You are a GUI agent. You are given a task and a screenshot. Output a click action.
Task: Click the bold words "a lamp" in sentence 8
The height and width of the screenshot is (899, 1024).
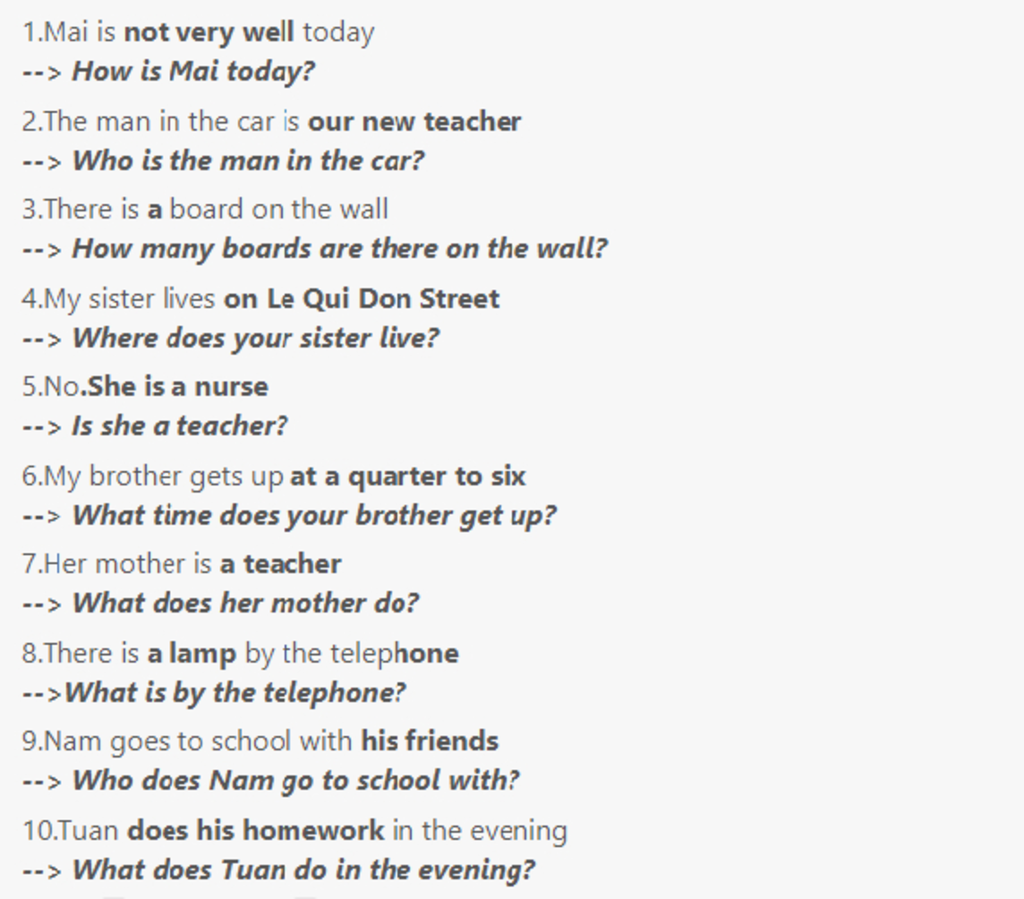[192, 654]
